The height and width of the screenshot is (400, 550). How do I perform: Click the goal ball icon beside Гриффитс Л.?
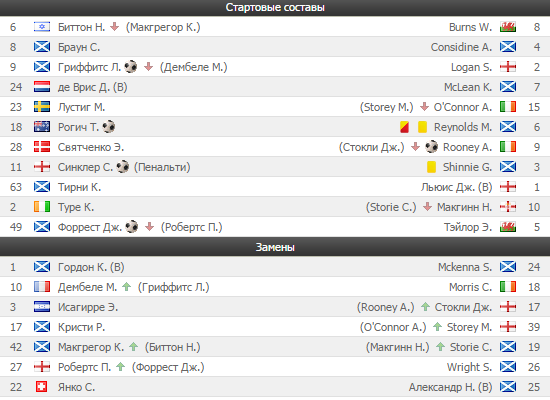coord(131,67)
